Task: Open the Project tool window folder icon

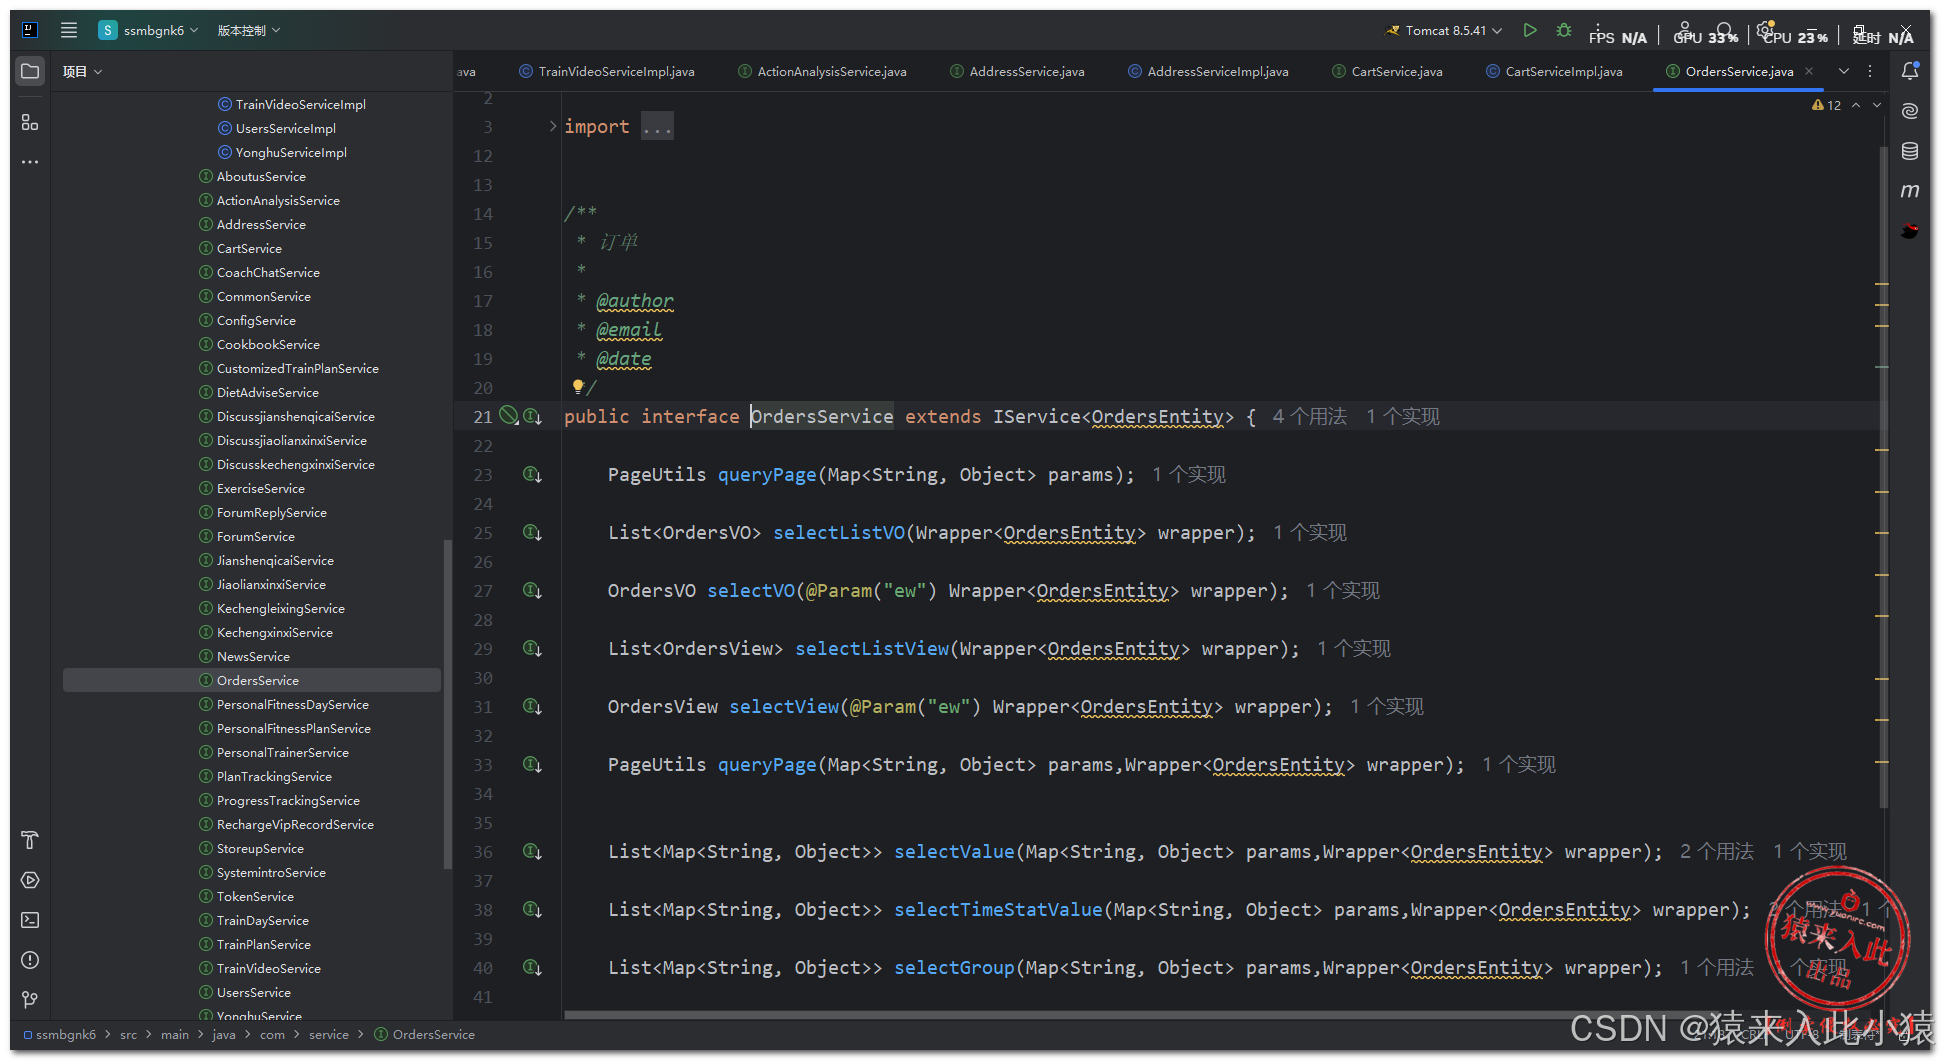Action: coord(30,71)
